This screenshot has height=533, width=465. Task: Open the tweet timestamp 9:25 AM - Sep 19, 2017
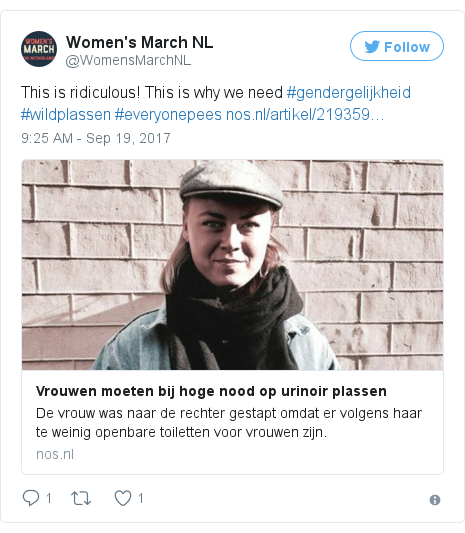pos(96,138)
